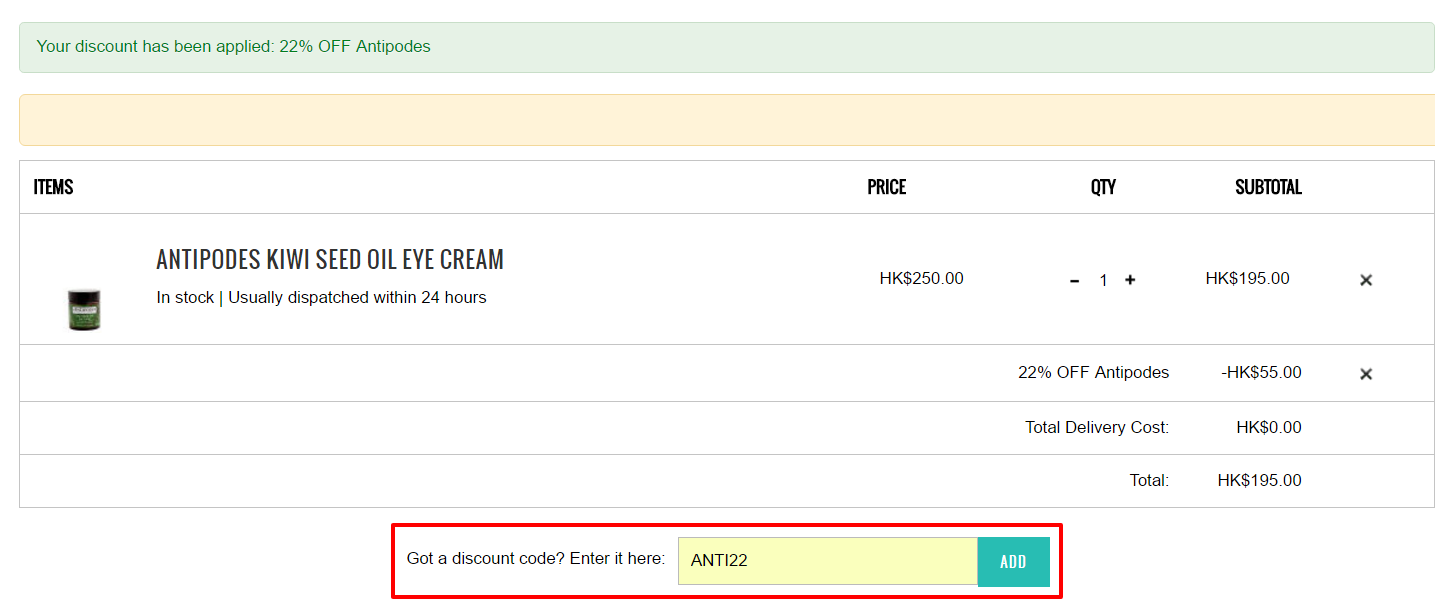The height and width of the screenshot is (606, 1447).
Task: Click the order Total value HK$195.00
Action: click(1260, 481)
